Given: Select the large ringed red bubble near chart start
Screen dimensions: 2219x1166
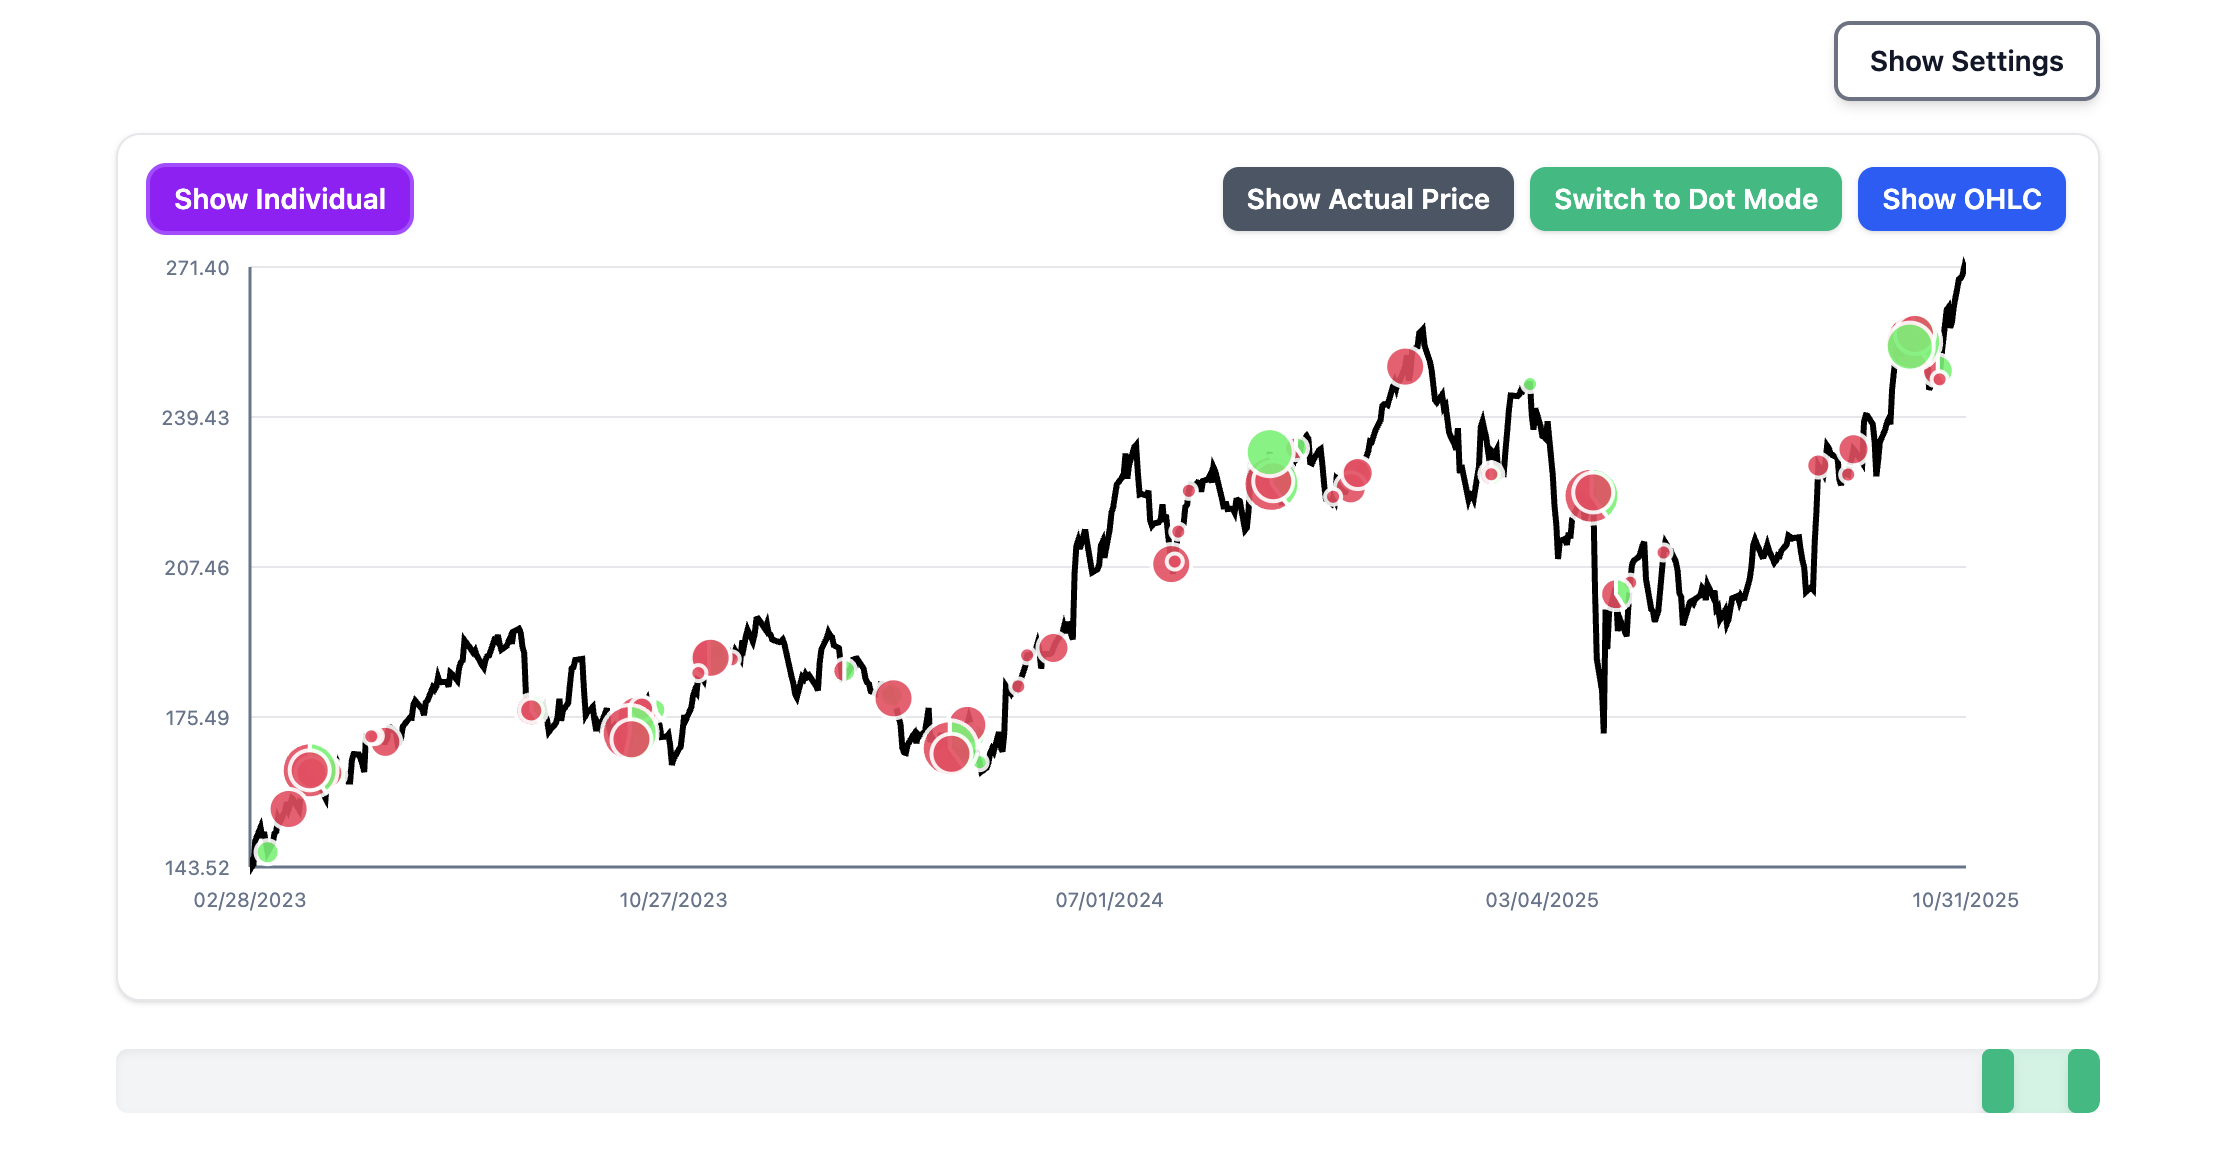Looking at the screenshot, I should [309, 770].
